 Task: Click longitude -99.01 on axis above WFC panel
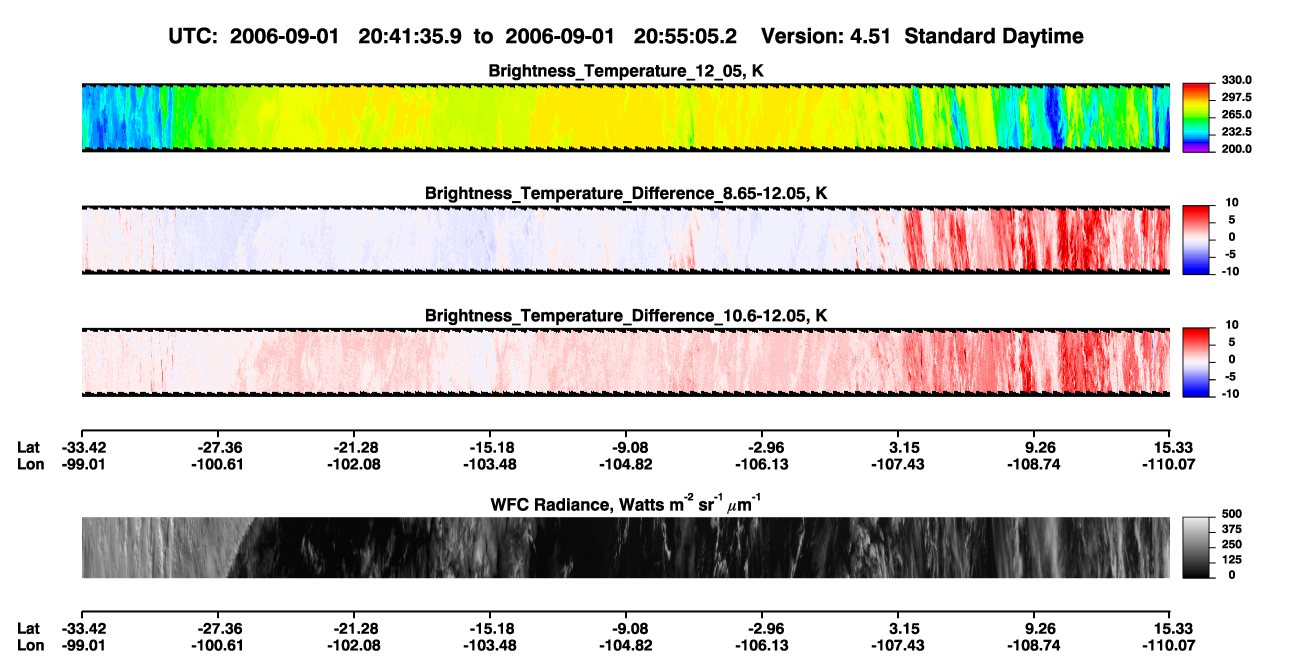click(82, 464)
